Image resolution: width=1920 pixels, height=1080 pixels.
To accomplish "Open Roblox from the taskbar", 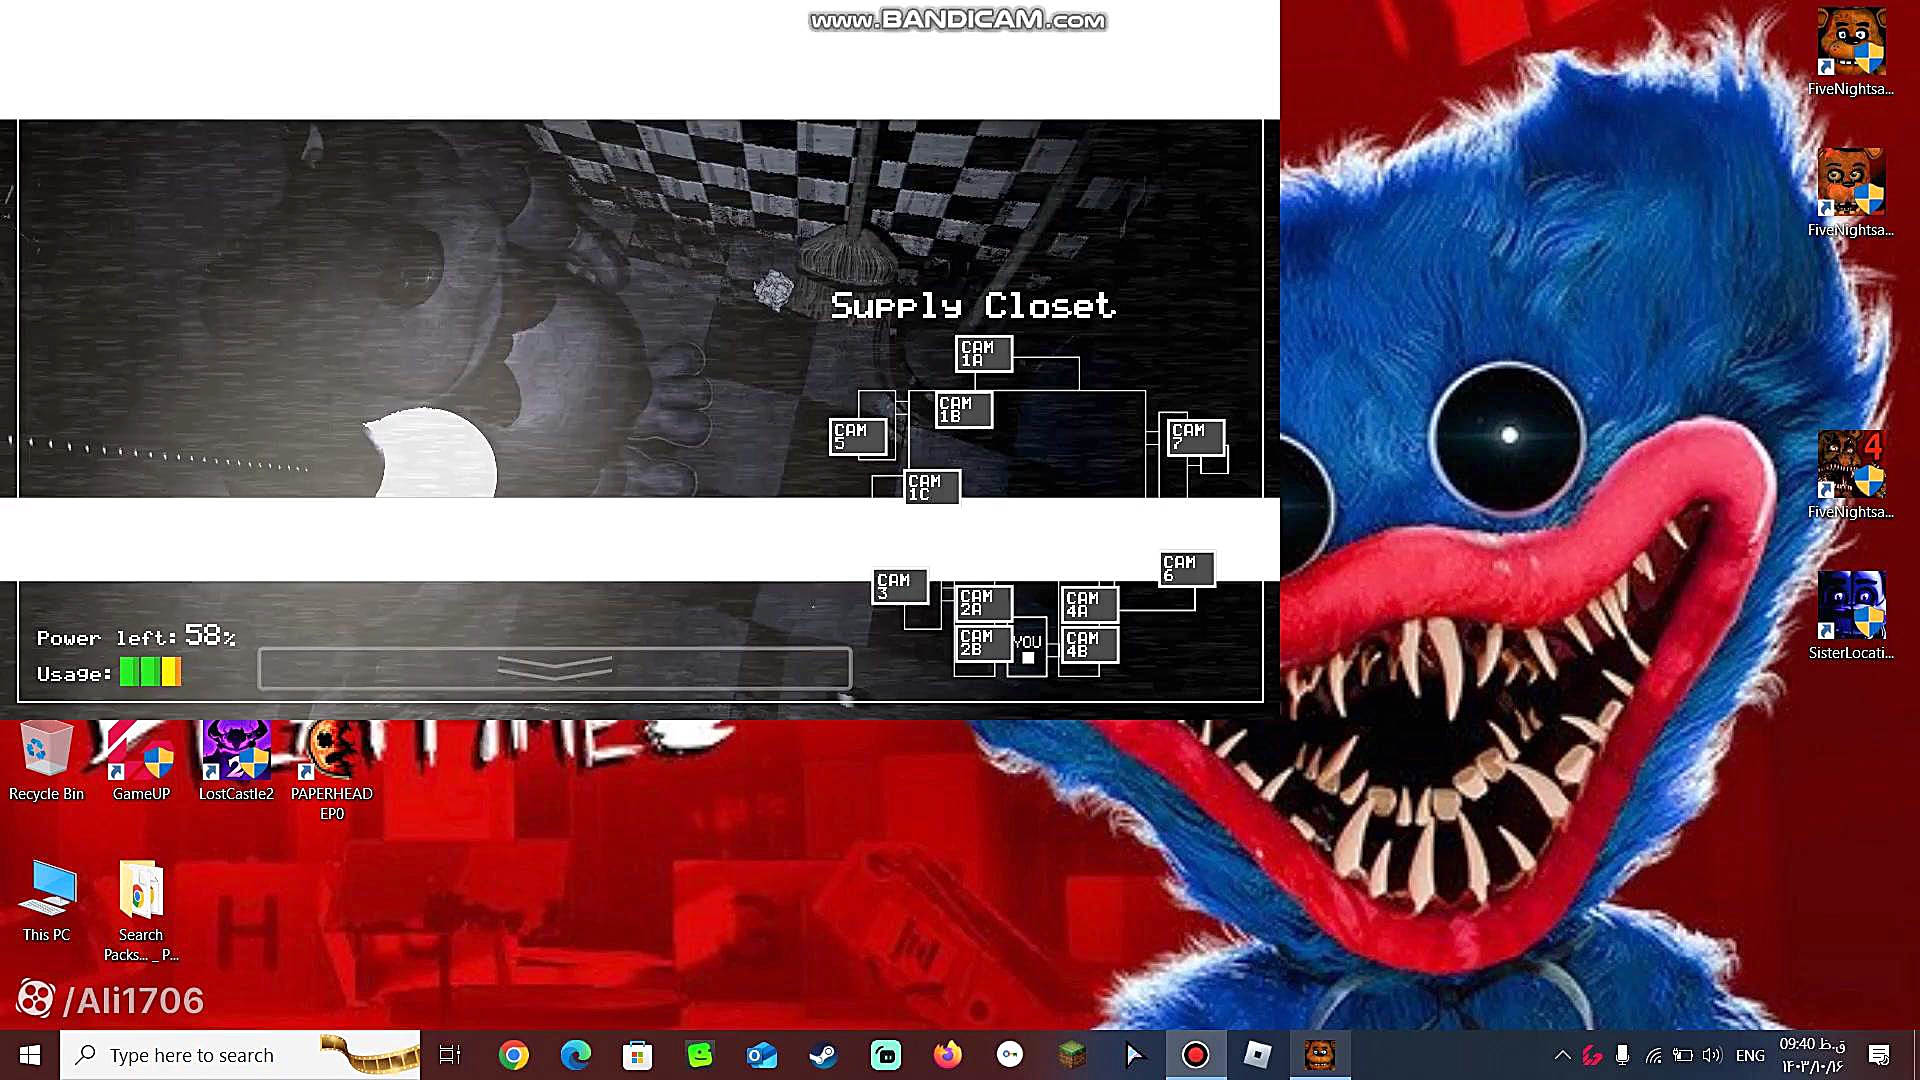I will [x=1258, y=1055].
